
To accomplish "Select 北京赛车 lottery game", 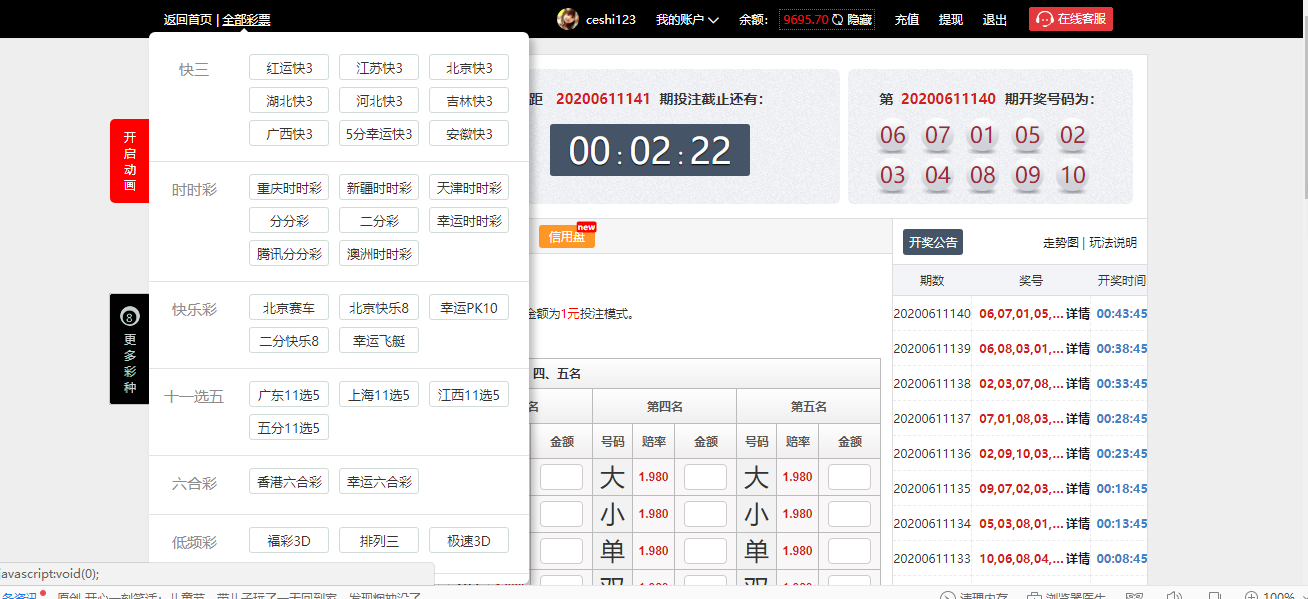I will coord(289,308).
